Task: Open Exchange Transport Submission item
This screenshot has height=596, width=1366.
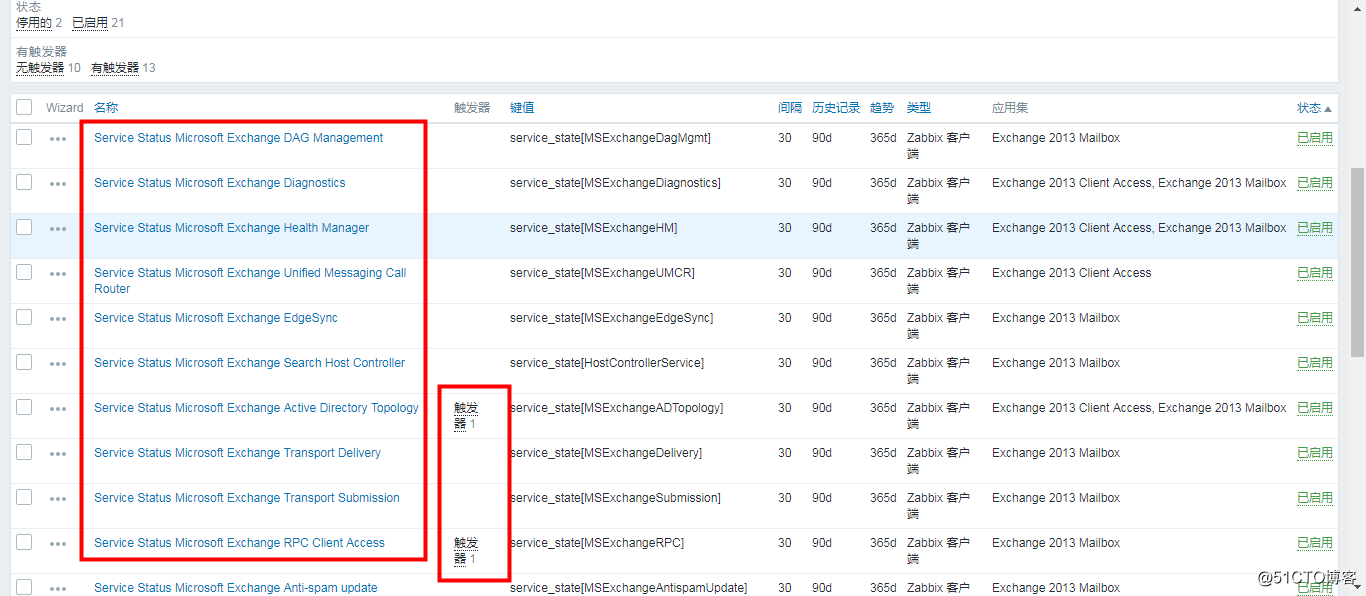Action: (247, 498)
